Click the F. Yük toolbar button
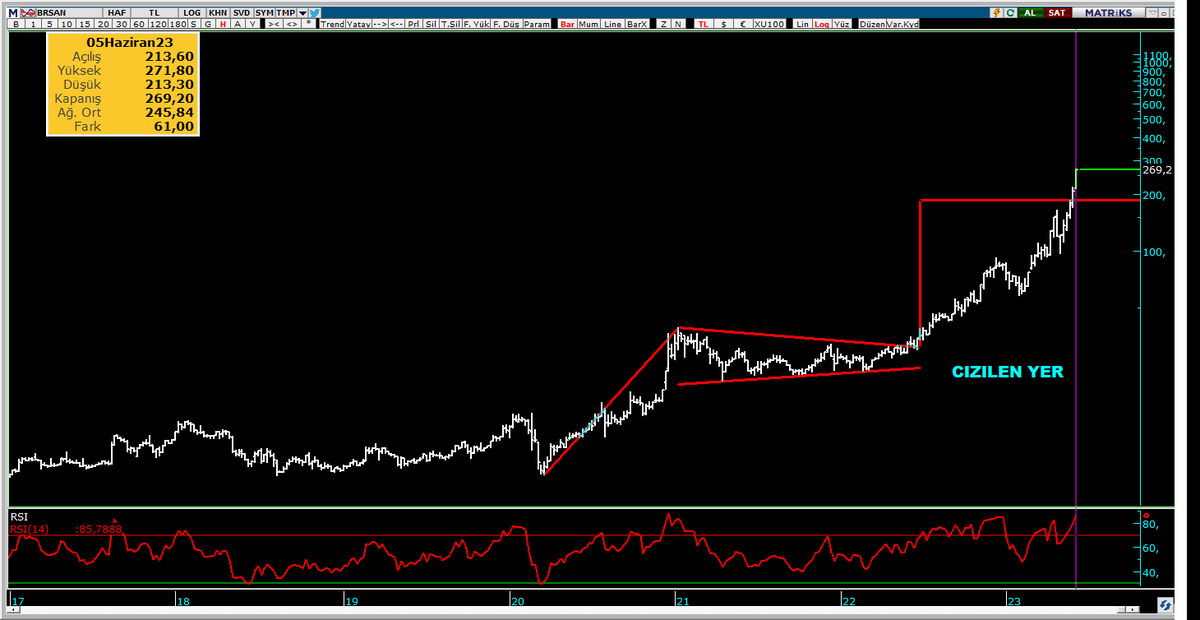 [x=477, y=24]
